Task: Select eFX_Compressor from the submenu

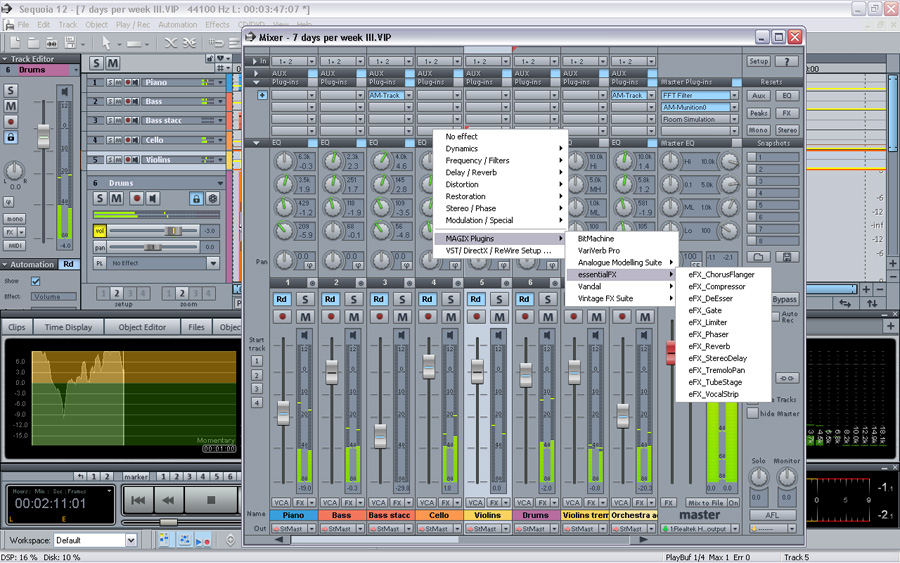Action: pos(717,287)
